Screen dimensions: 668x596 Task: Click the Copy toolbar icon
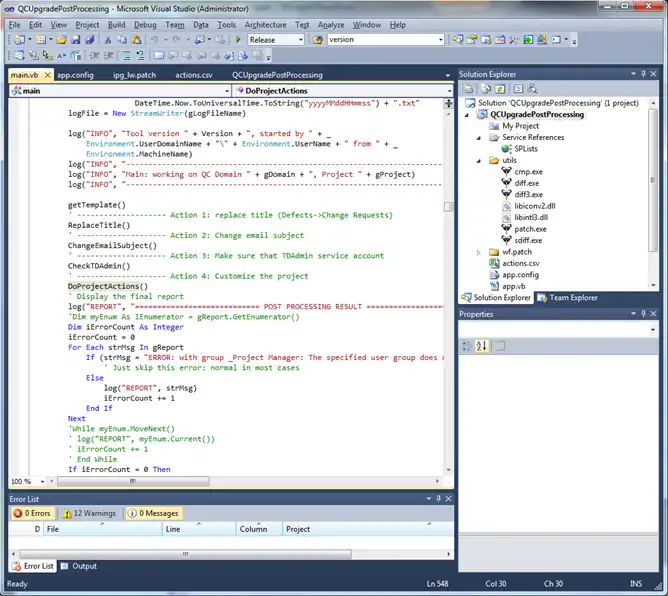(x=122, y=40)
